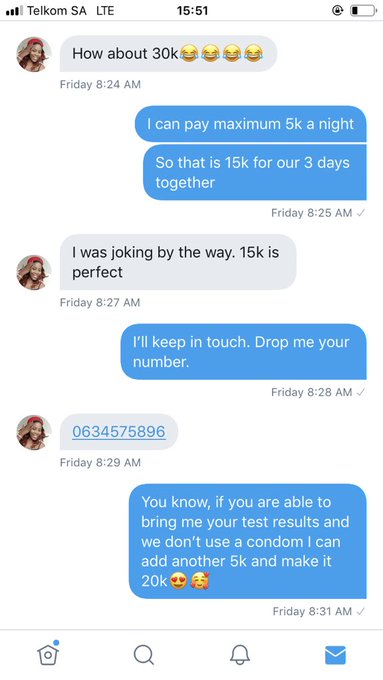
Task: Open the Notifications bell tab
Action: tap(240, 654)
